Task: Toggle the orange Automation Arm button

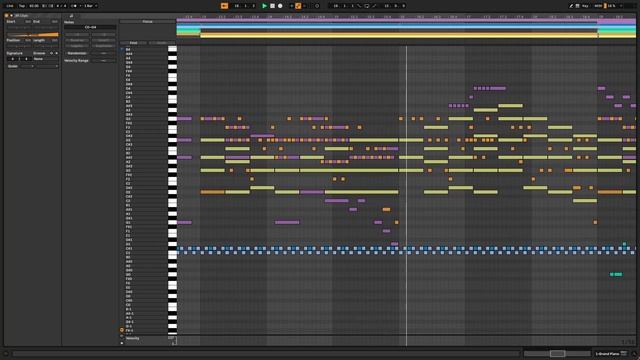Action: click(298, 6)
